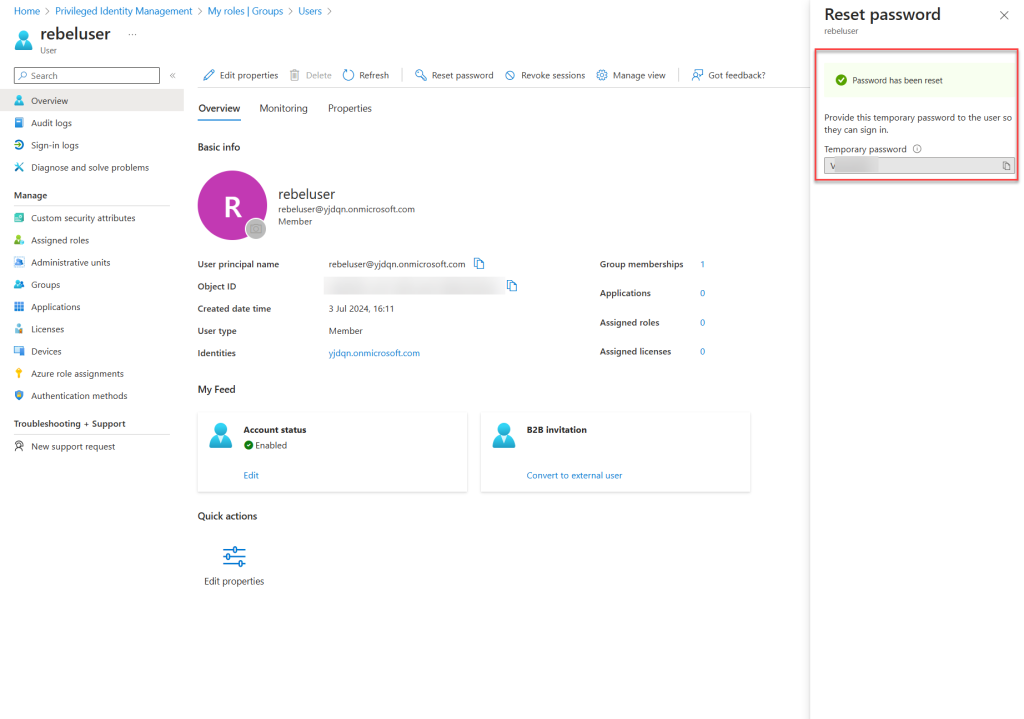
Task: Open Manage view options
Action: pos(631,75)
